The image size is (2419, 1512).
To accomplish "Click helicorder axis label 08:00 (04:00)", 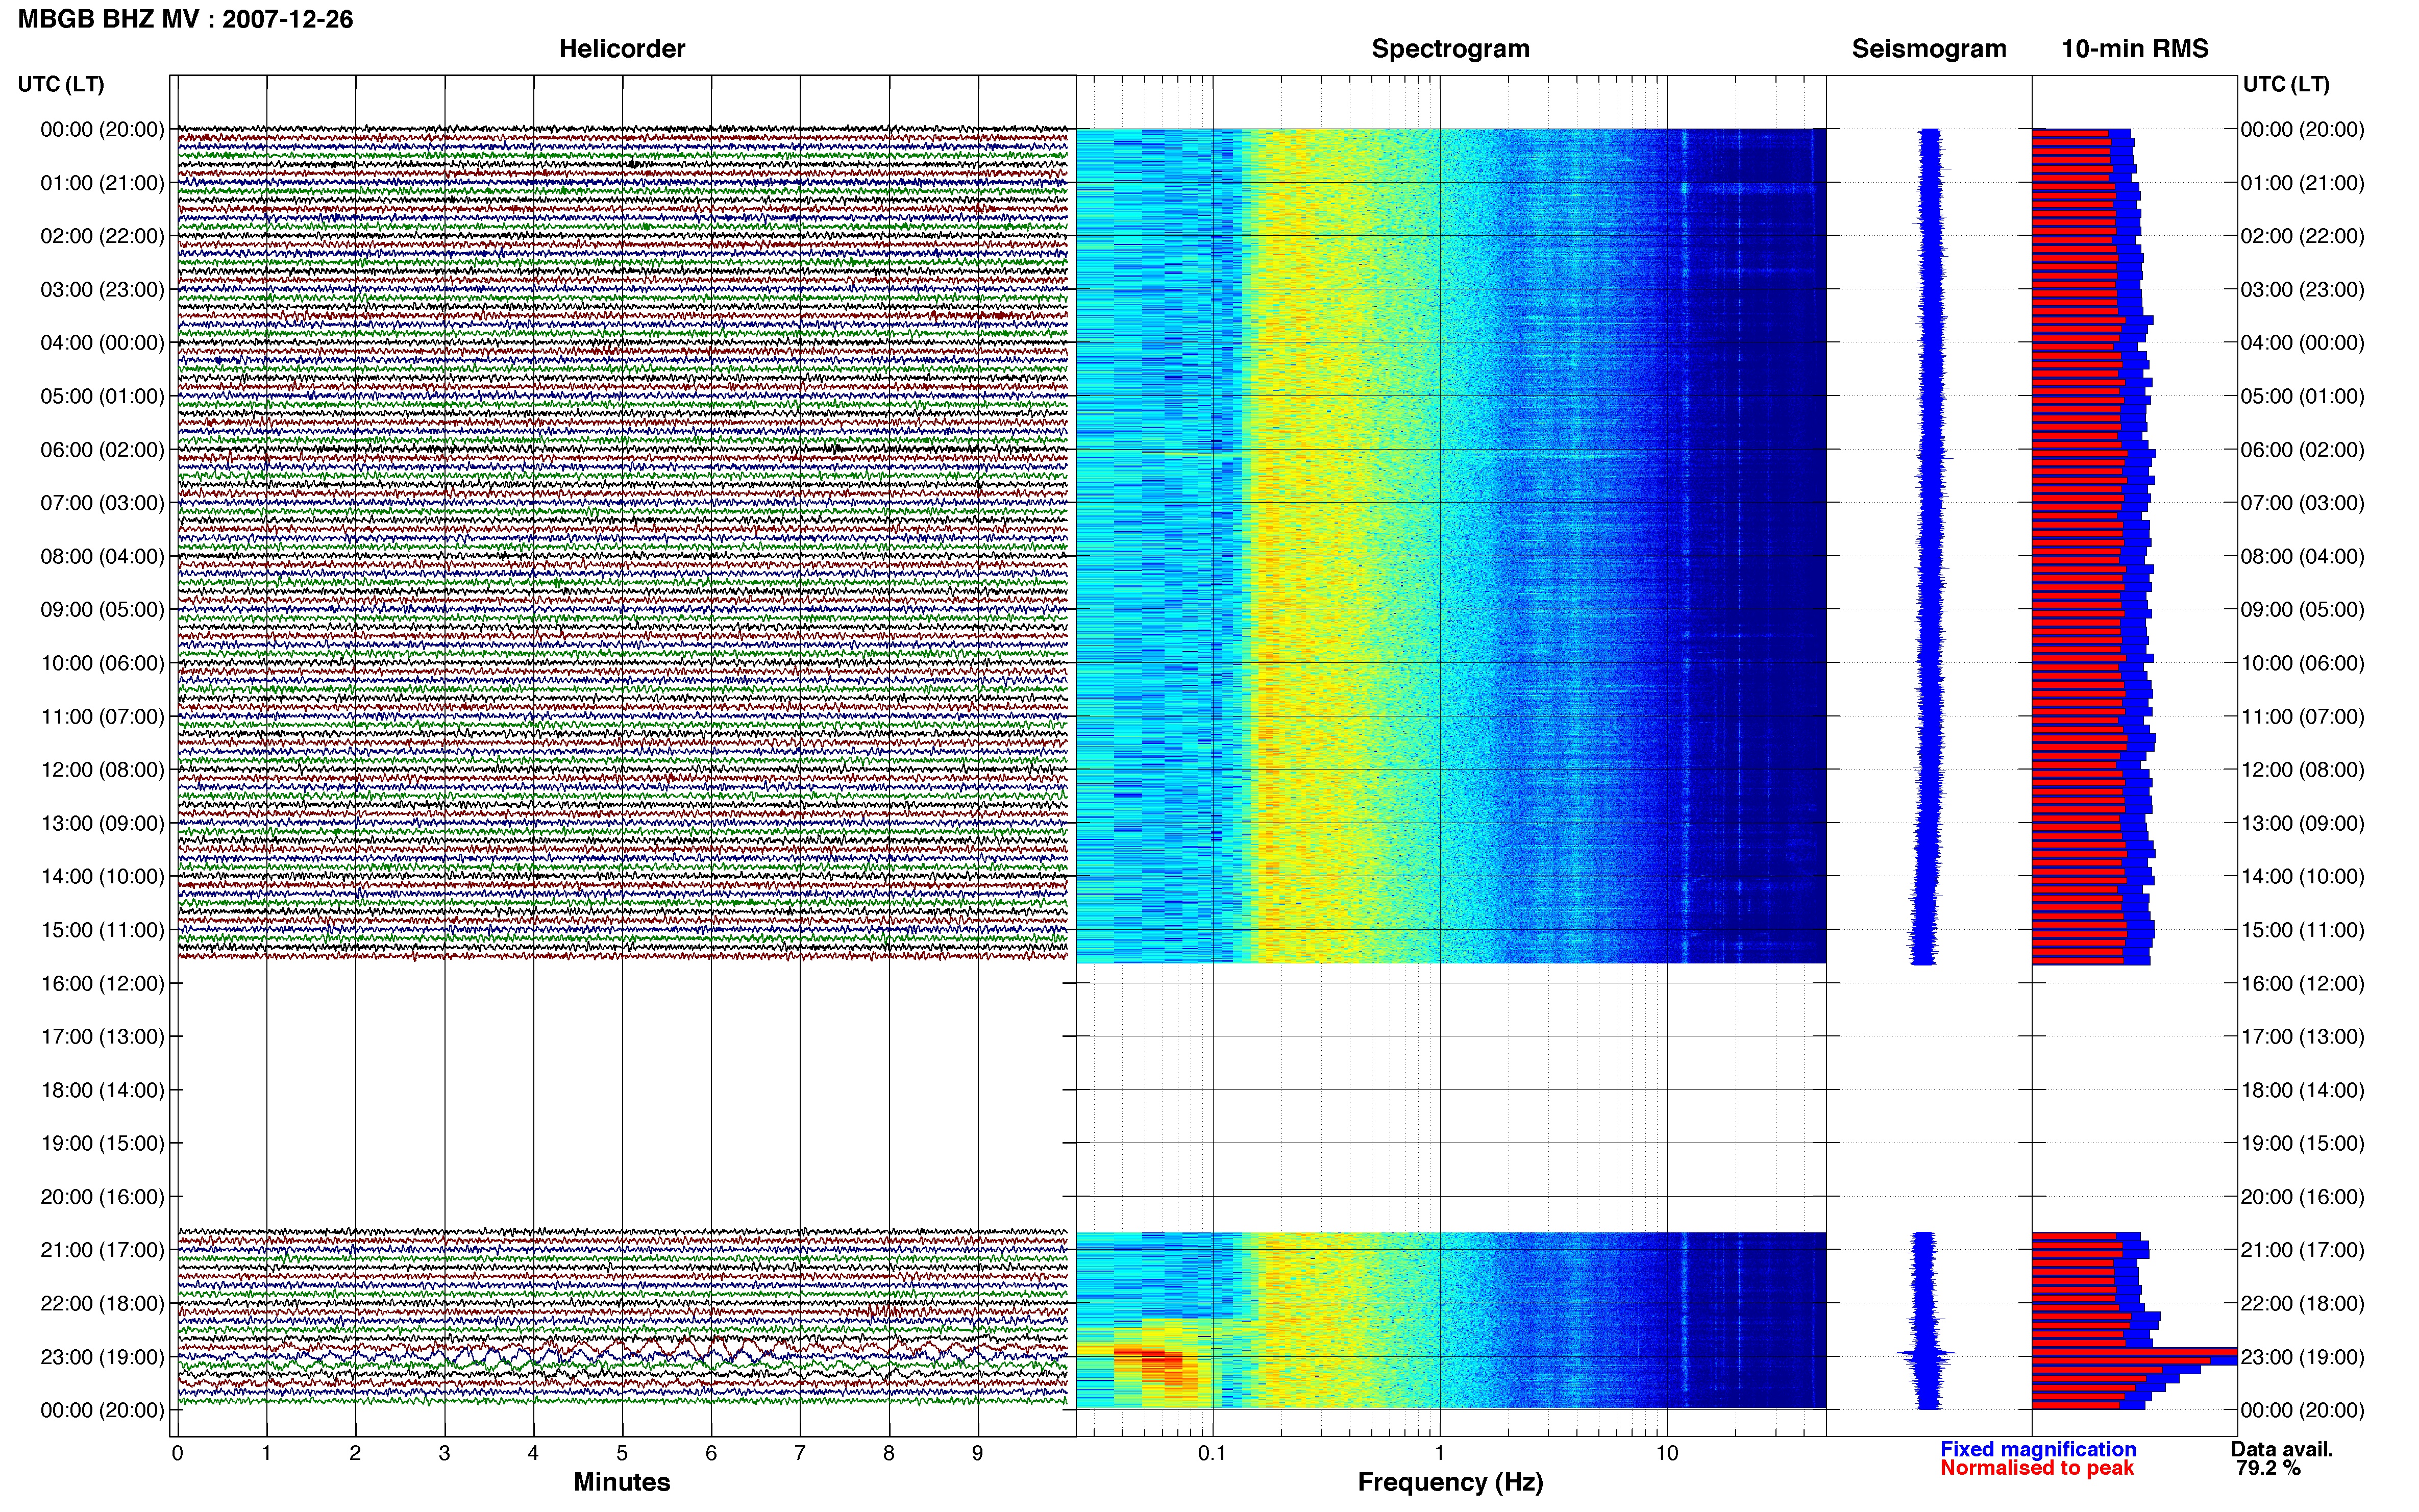I will click(102, 556).
